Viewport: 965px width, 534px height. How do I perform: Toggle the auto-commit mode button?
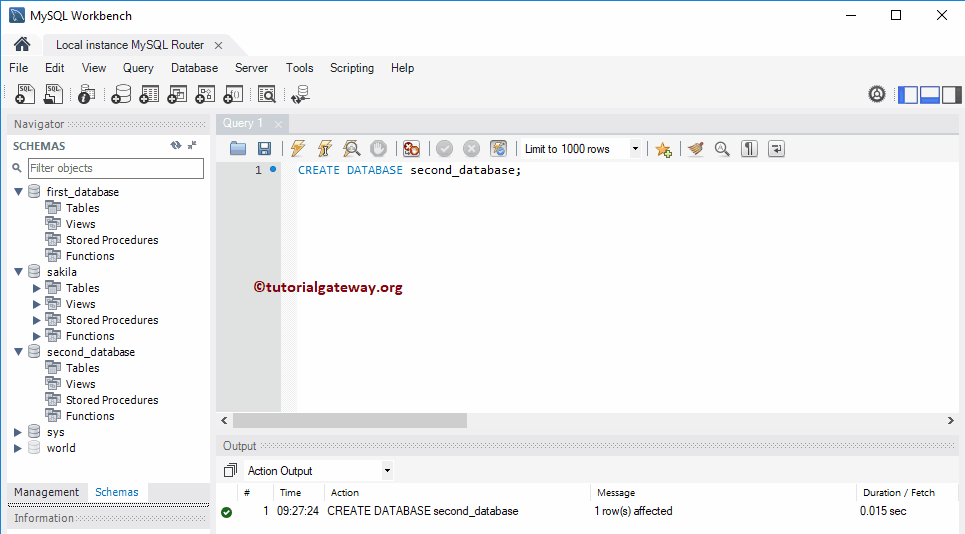click(x=499, y=148)
